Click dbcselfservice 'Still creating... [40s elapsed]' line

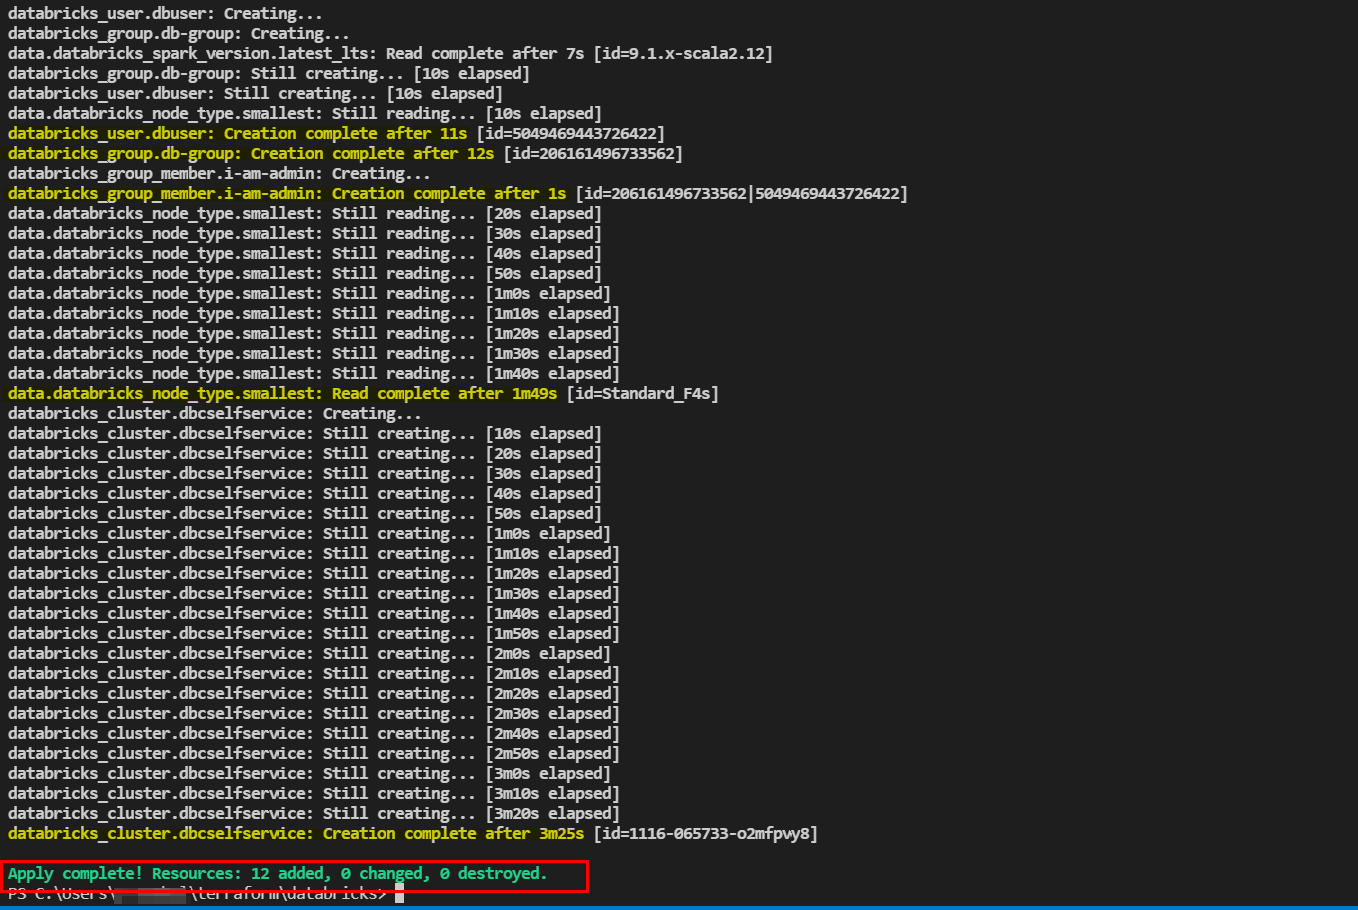305,494
